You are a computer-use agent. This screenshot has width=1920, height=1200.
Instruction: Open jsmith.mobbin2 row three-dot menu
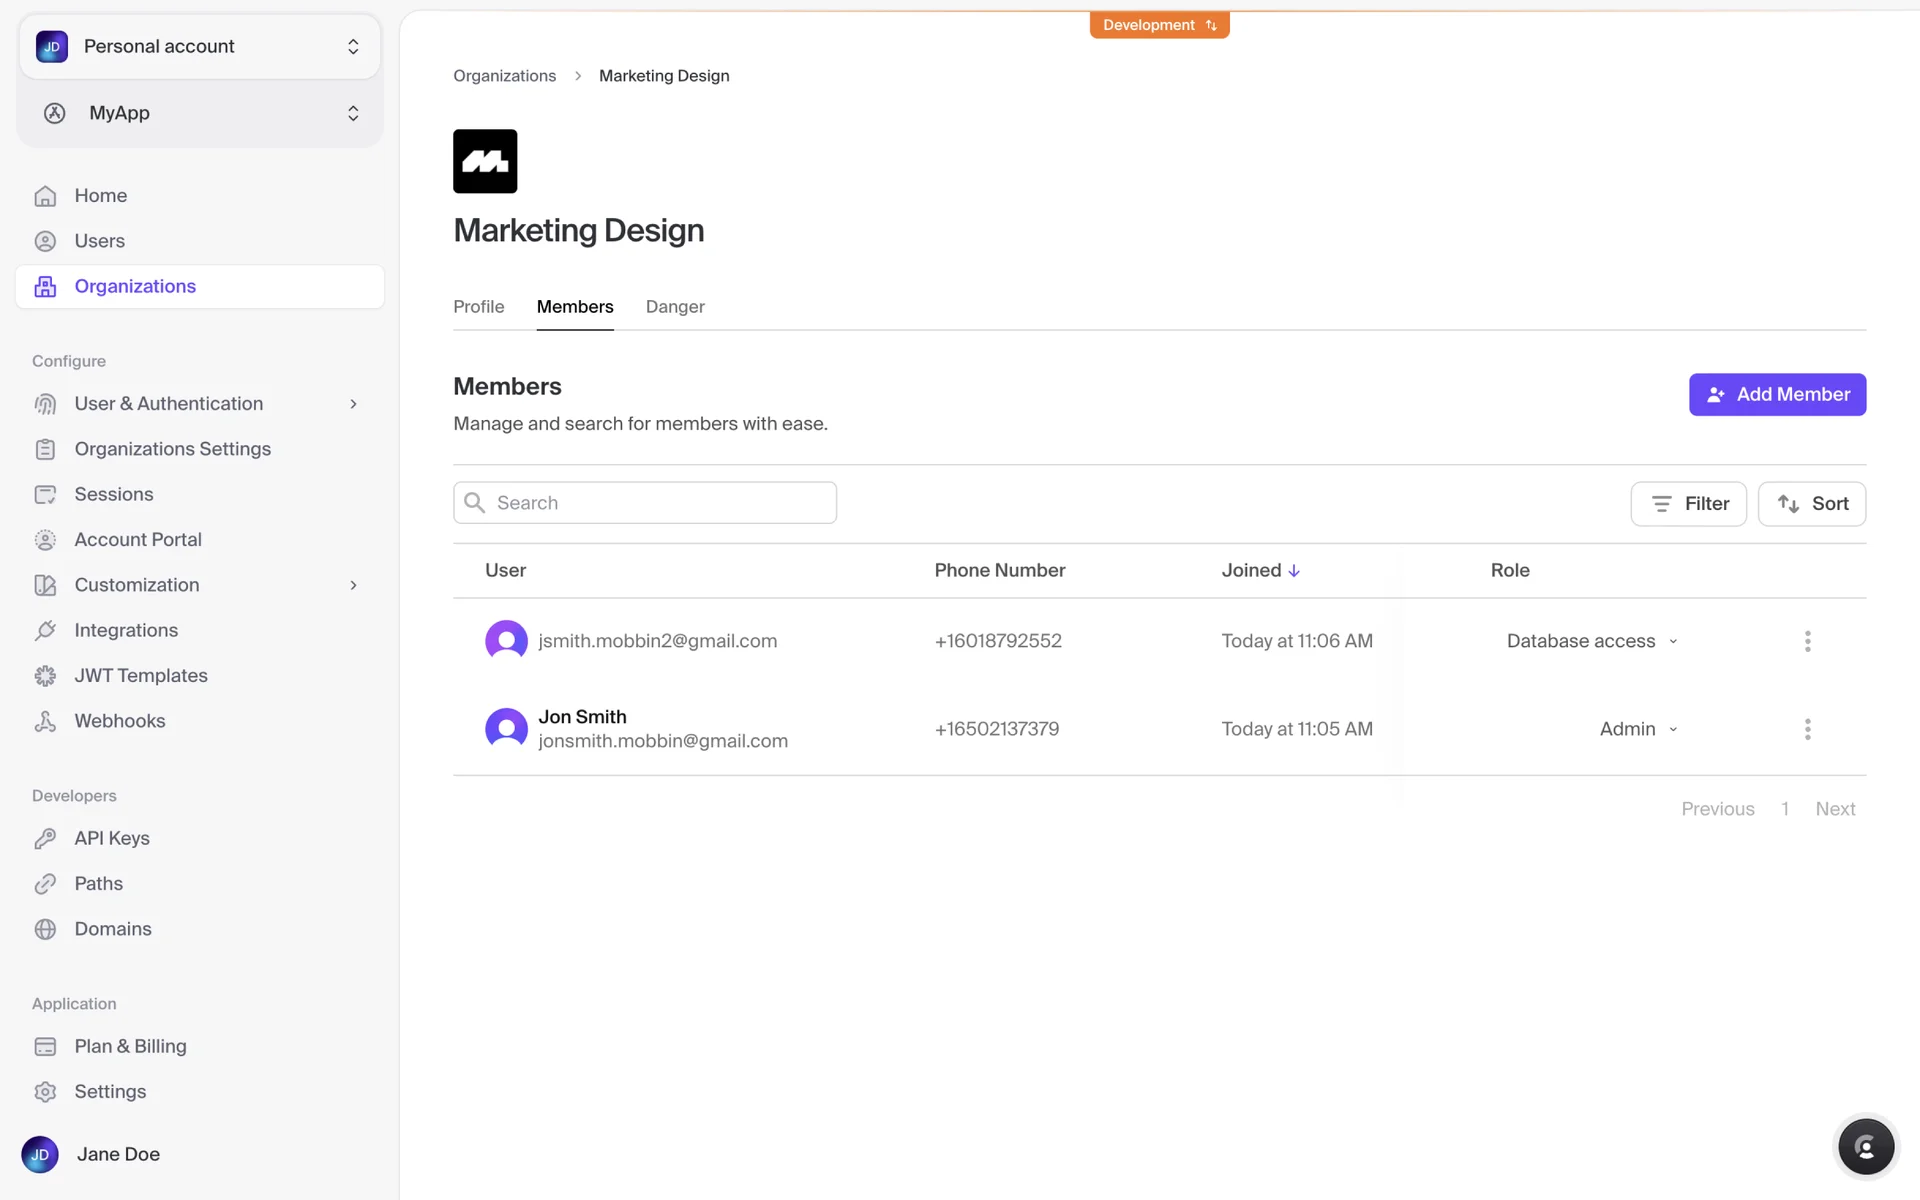pyautogui.click(x=1807, y=641)
